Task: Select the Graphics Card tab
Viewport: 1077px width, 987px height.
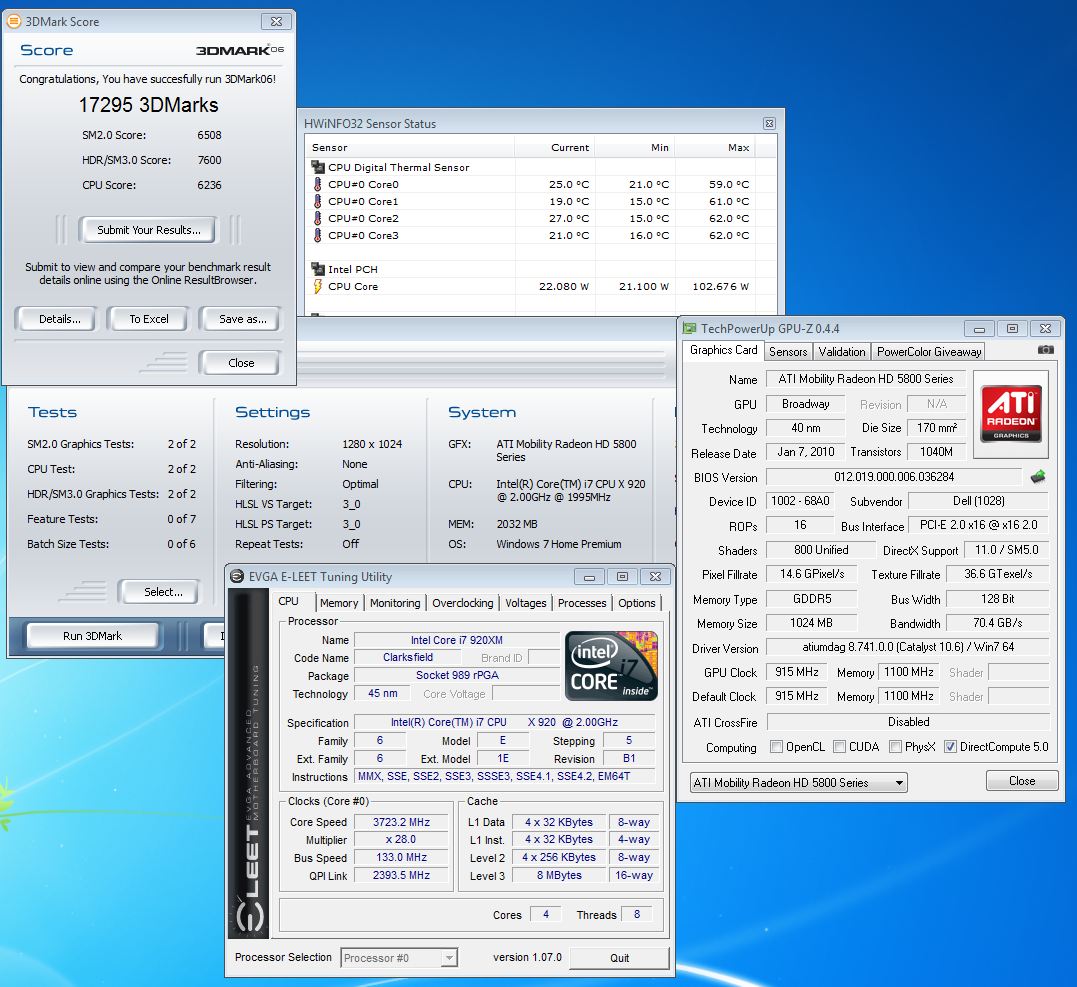Action: 723,350
